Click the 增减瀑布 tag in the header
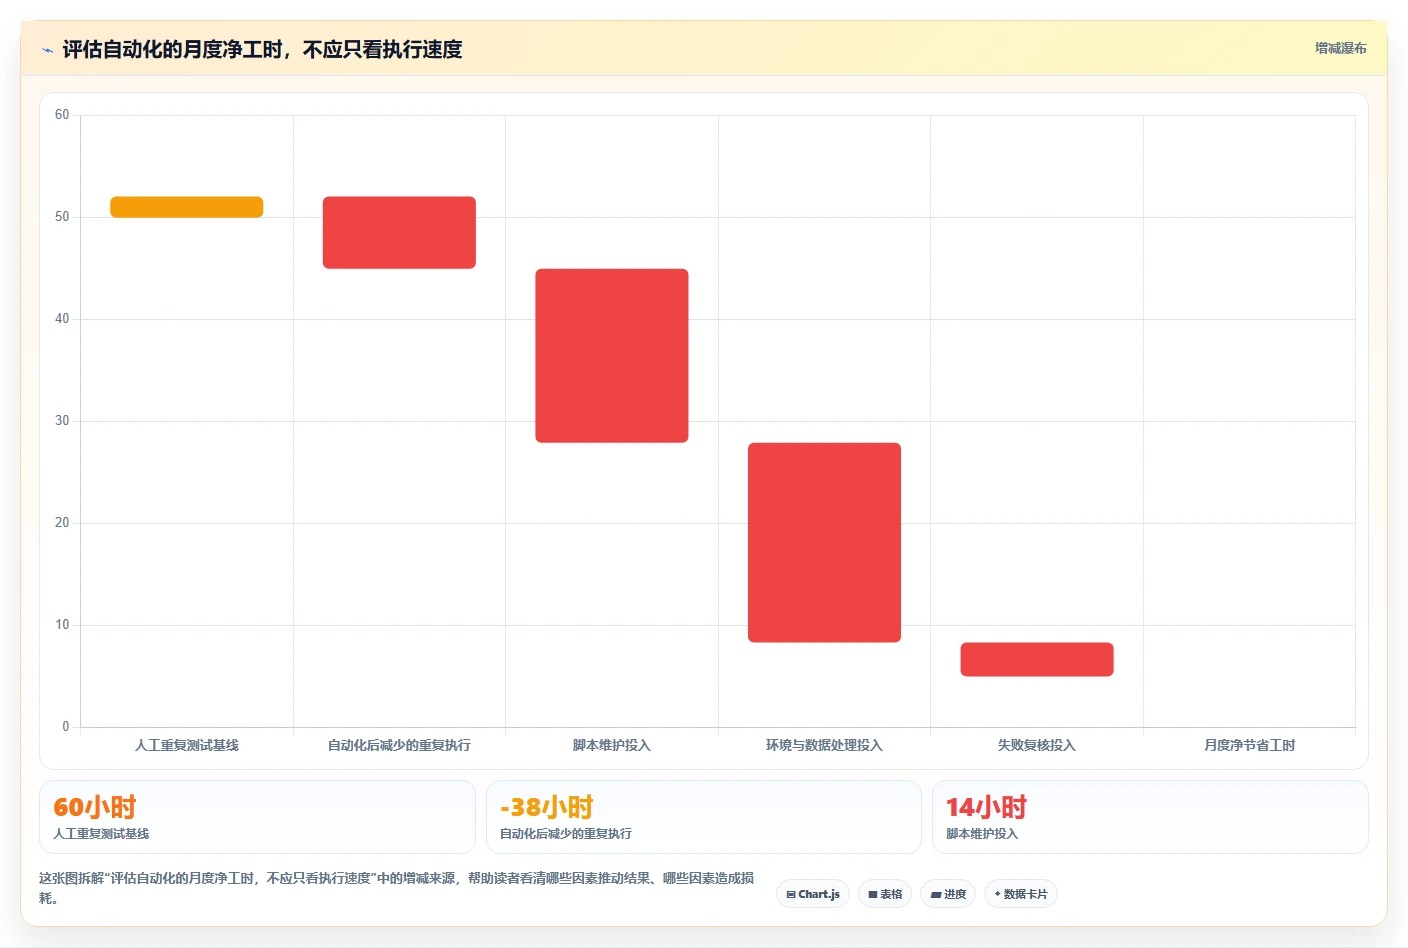Screen dimensions: 1408x948 1340,48
